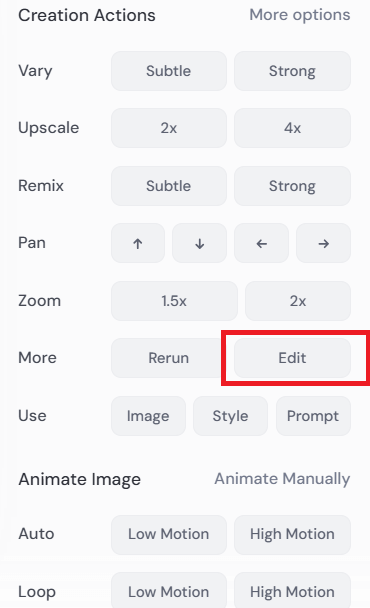This screenshot has height=608, width=370.
Task: Use as Image reference
Action: pos(148,416)
